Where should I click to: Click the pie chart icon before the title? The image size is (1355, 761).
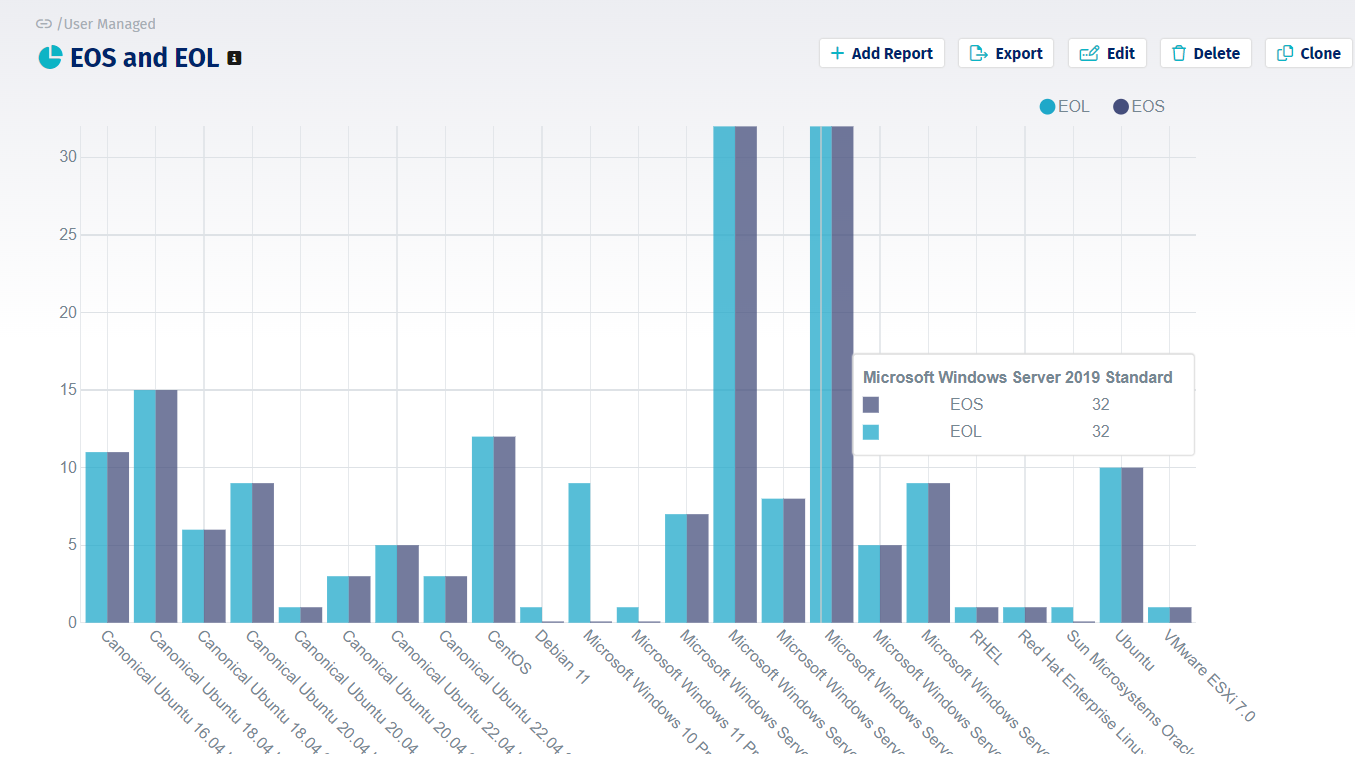[x=50, y=57]
